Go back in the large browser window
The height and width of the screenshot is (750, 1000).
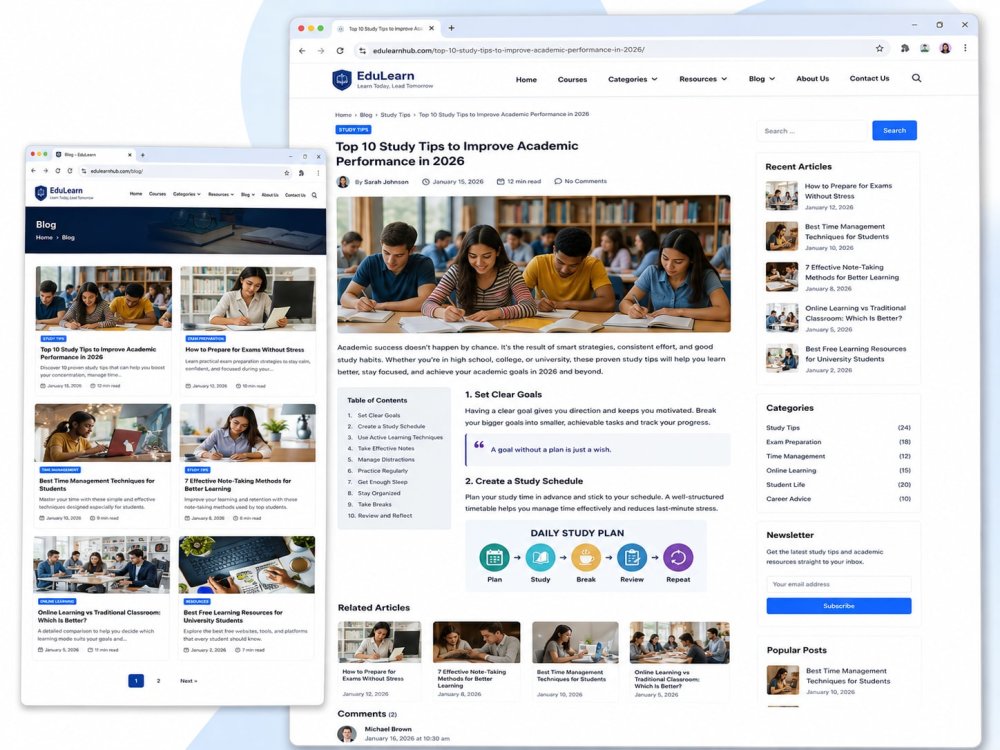tap(302, 50)
